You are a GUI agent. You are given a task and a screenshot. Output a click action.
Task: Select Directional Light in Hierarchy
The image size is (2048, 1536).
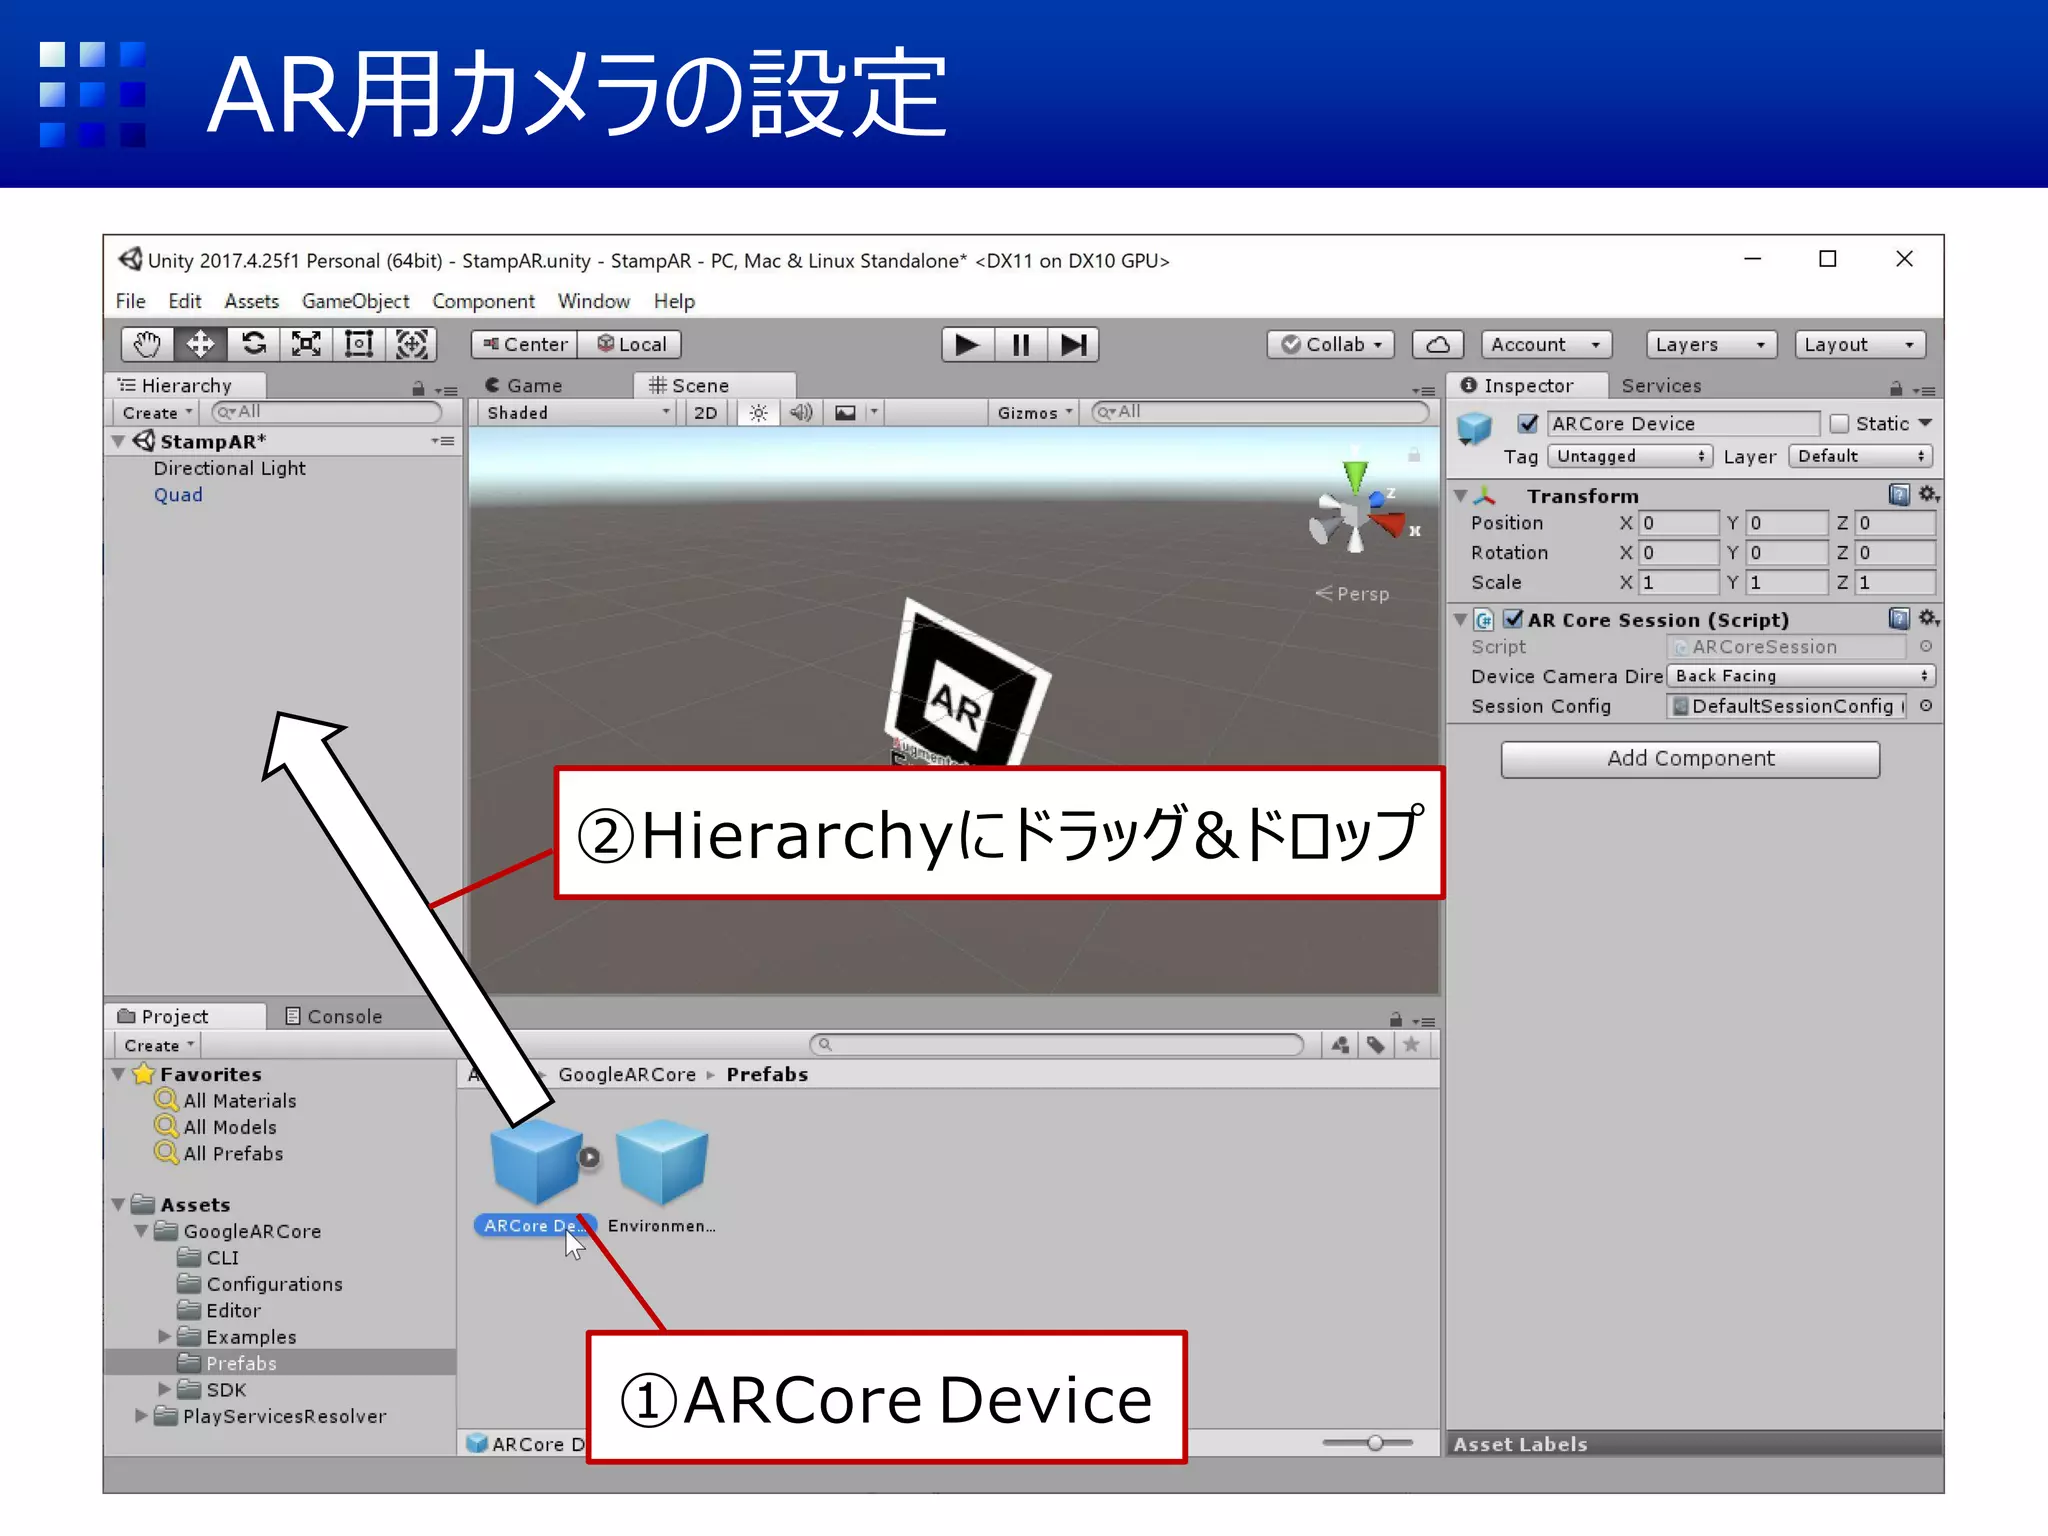tap(229, 468)
